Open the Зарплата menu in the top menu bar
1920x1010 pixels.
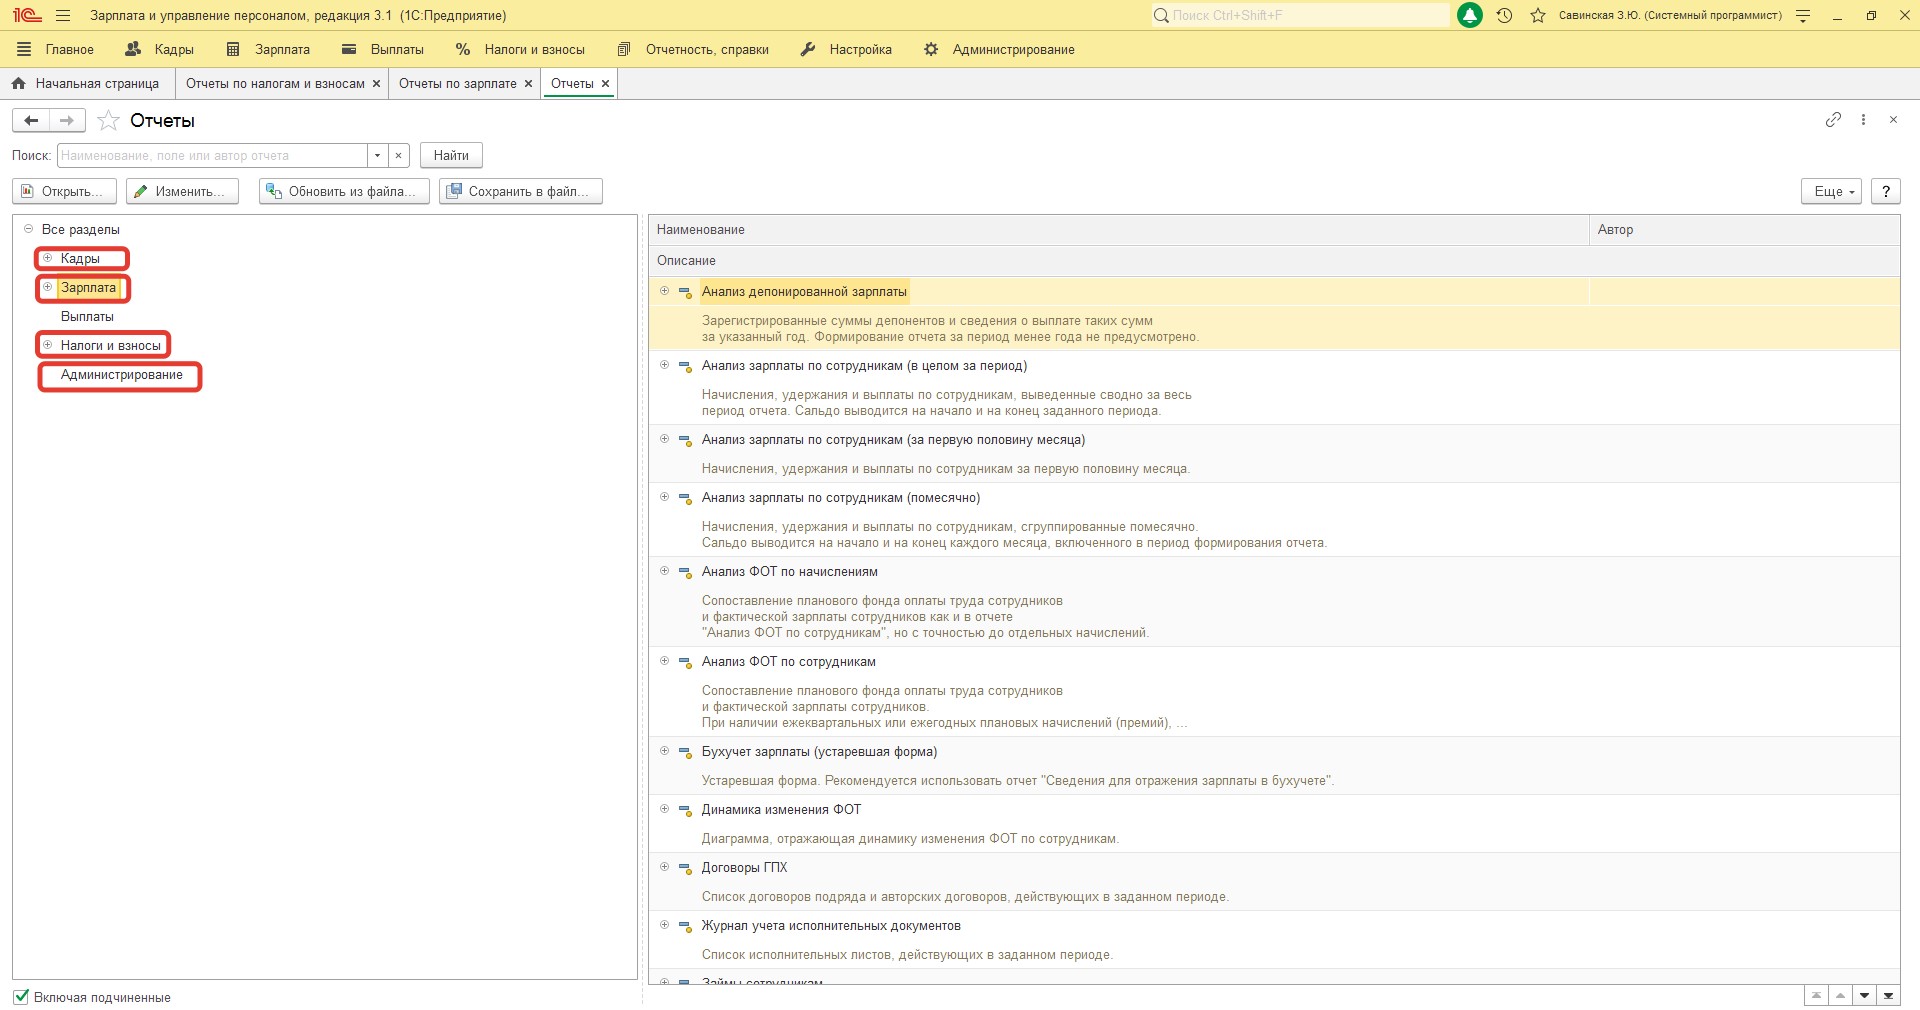tap(268, 49)
